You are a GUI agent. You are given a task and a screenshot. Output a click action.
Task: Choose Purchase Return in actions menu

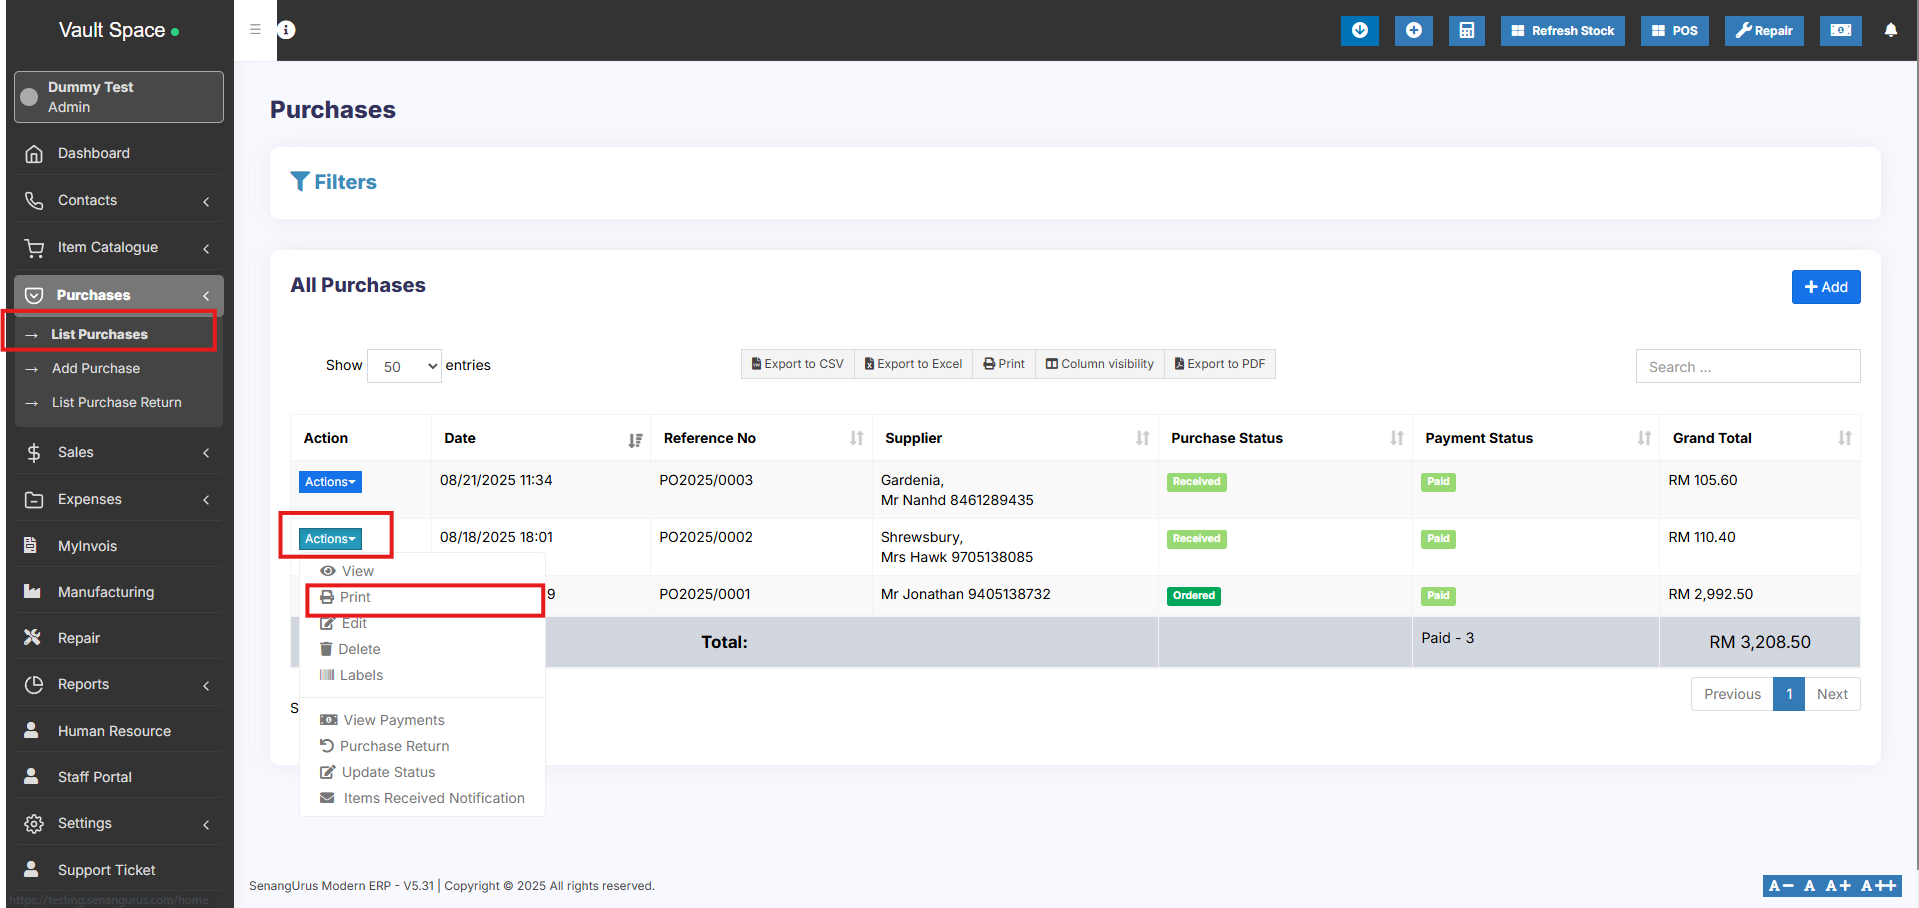point(394,746)
